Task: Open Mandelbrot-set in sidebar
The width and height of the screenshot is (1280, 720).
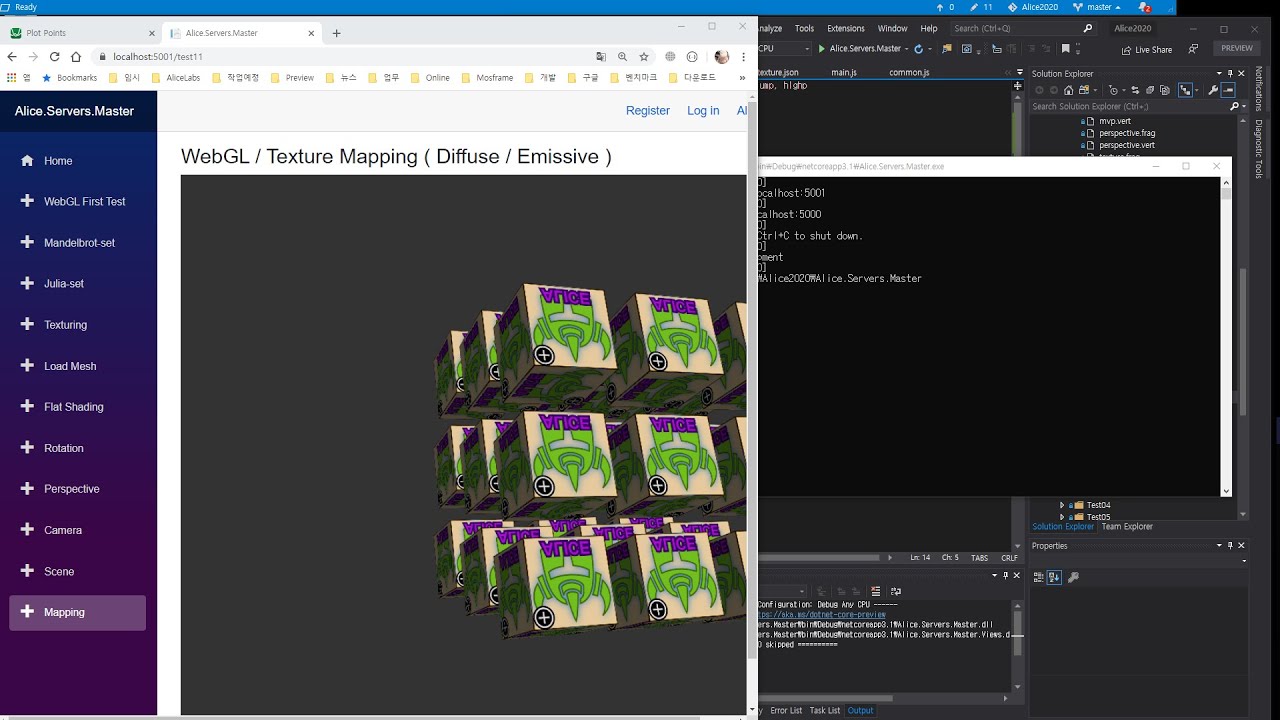Action: (x=78, y=242)
